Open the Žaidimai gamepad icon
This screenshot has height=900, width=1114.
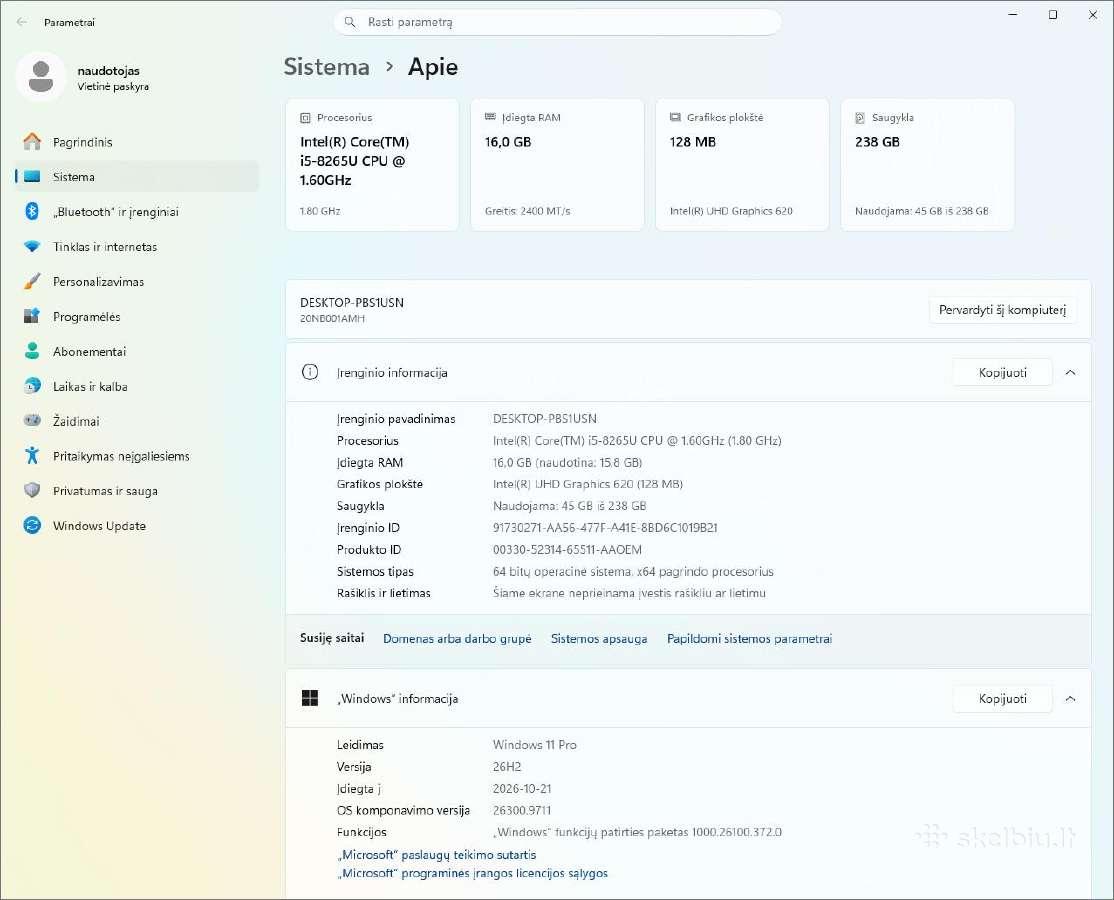coord(32,421)
